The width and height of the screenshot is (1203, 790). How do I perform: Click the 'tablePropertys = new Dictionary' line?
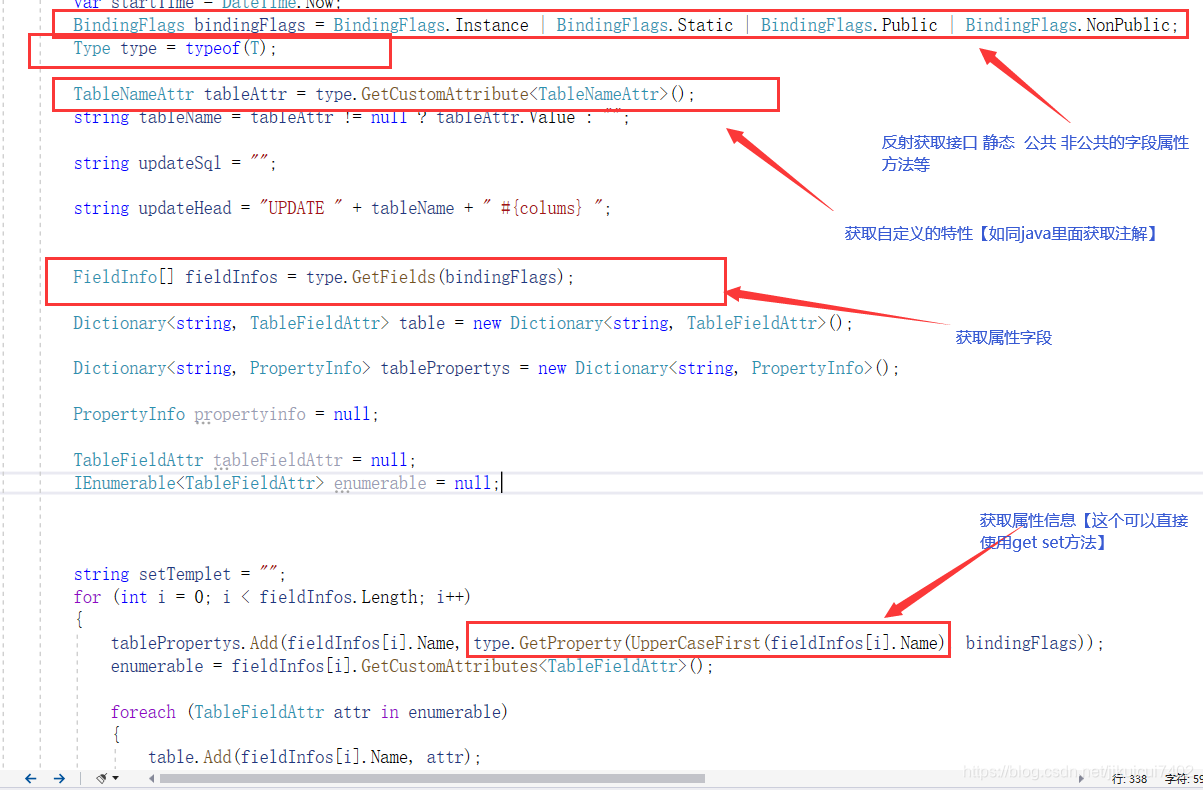486,368
